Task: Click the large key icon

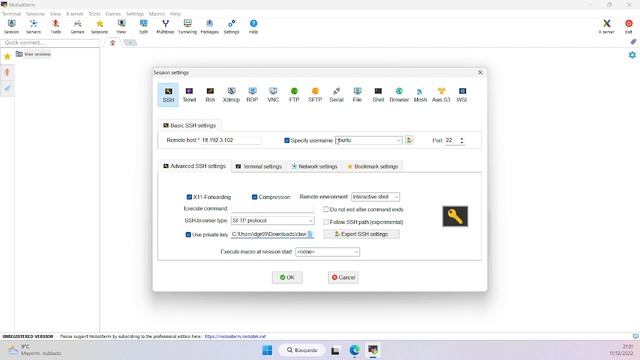Action: [x=455, y=216]
